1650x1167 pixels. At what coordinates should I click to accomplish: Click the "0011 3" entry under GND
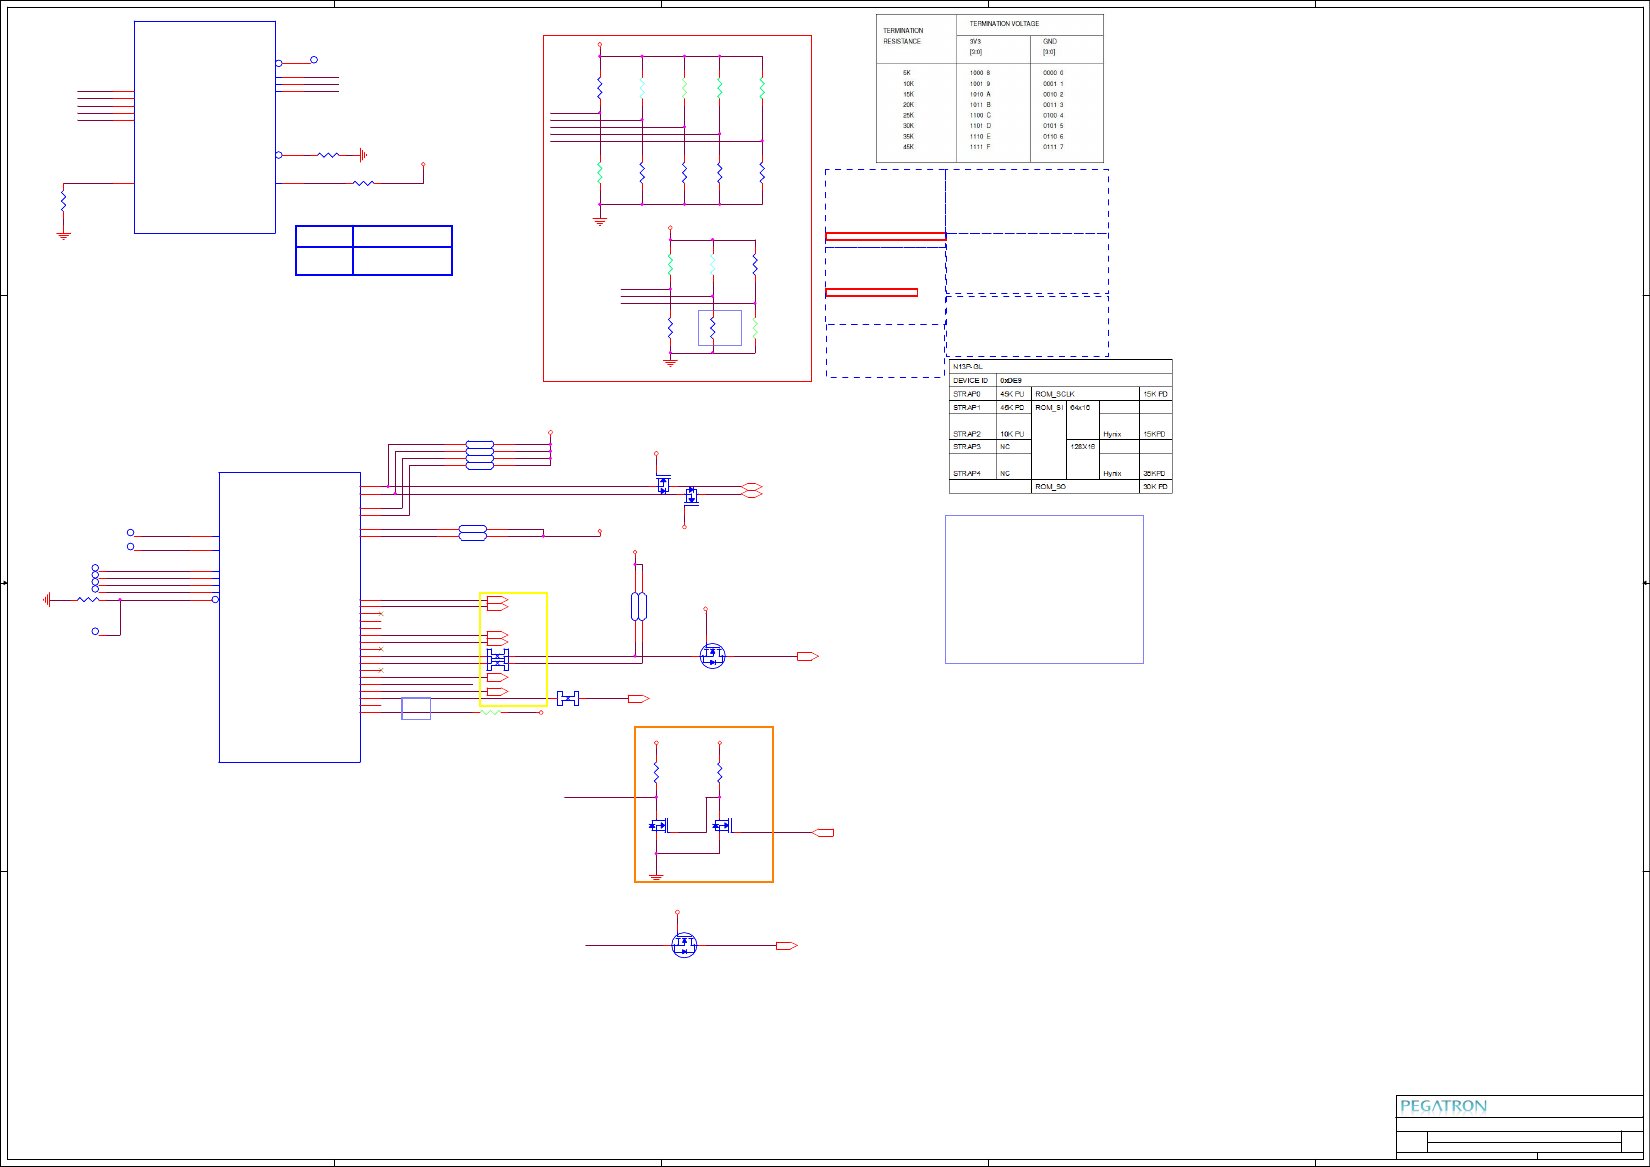click(x=1053, y=105)
